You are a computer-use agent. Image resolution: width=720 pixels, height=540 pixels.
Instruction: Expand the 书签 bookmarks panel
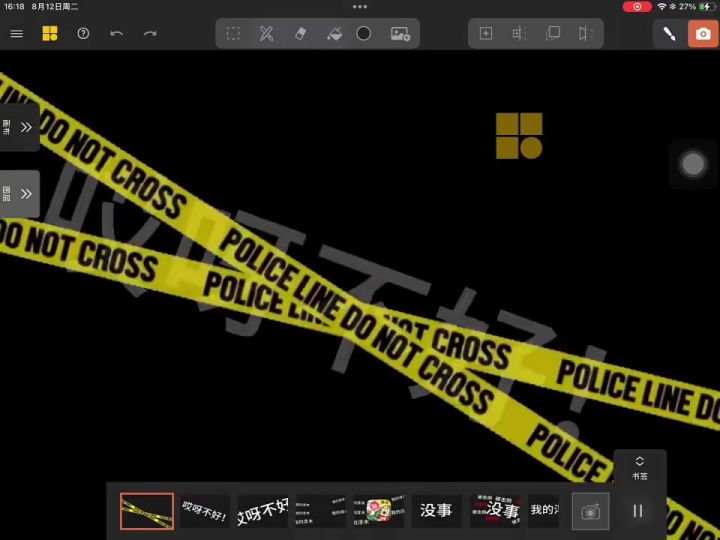pos(639,468)
